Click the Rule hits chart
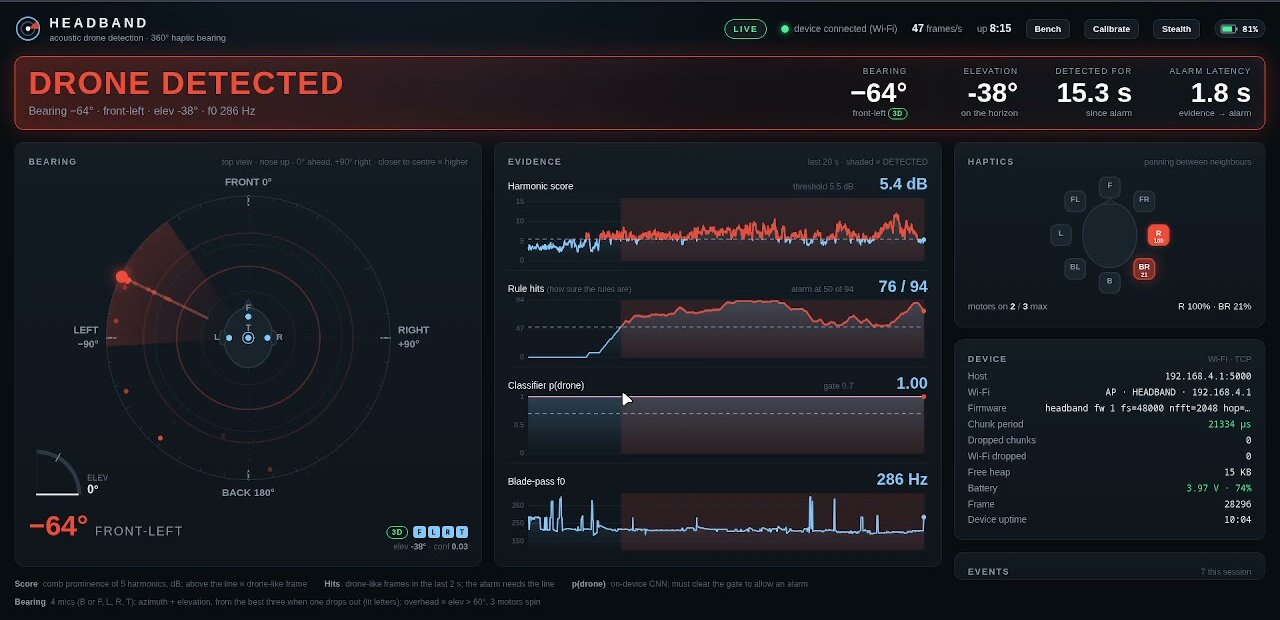Viewport: 1280px width, 620px height. click(726, 328)
